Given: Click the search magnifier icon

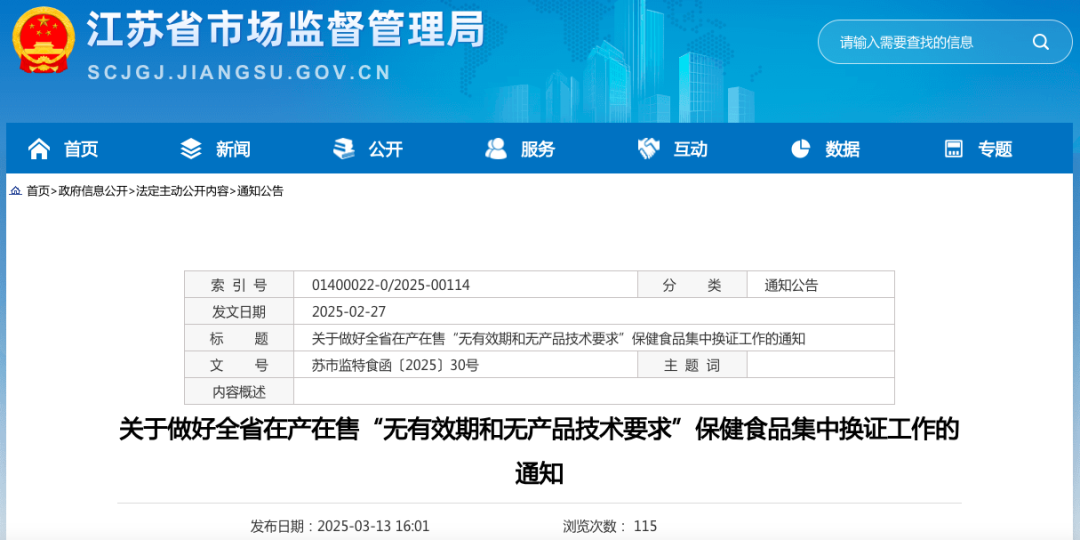Looking at the screenshot, I should (x=1040, y=42).
